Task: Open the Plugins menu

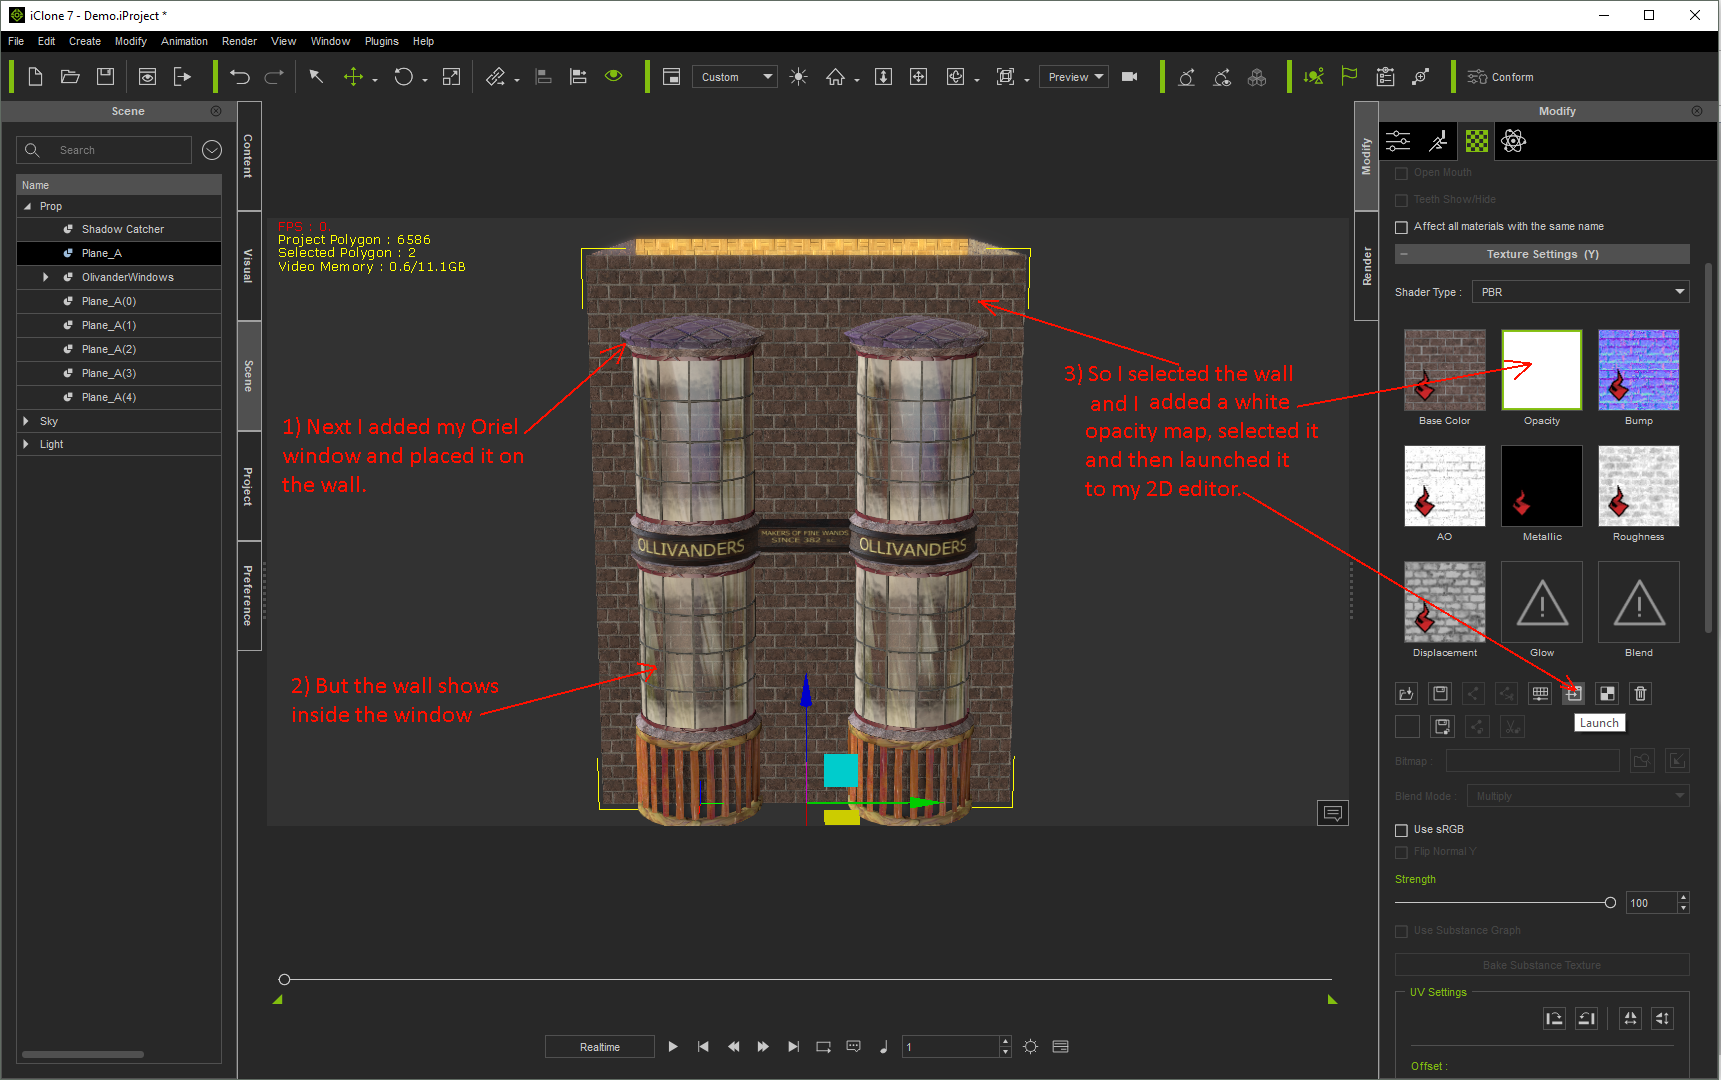Action: click(x=381, y=41)
